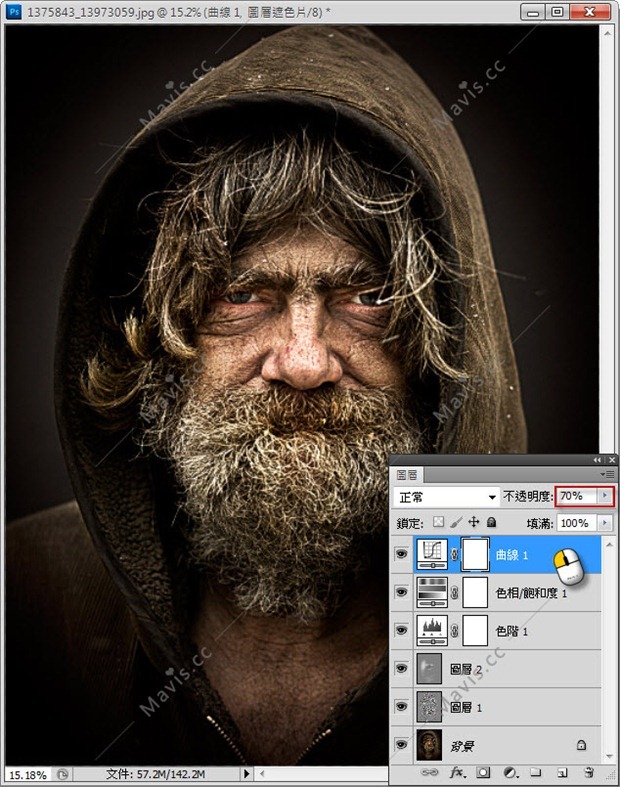
Task: Open the Layers panel options menu
Action: 607,474
